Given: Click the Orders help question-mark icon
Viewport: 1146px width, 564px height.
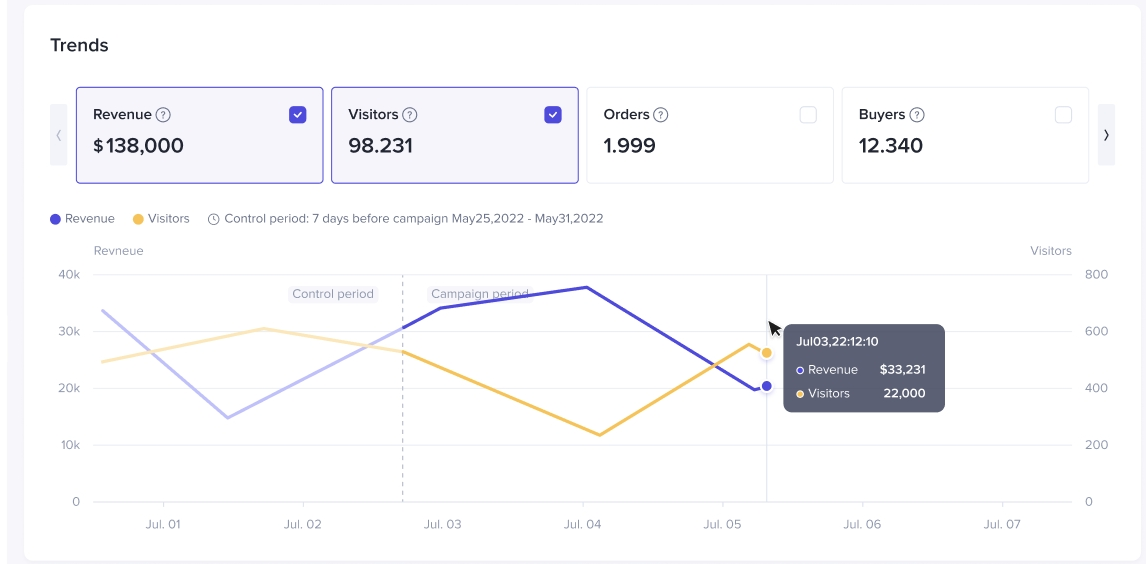Looking at the screenshot, I should 661,115.
